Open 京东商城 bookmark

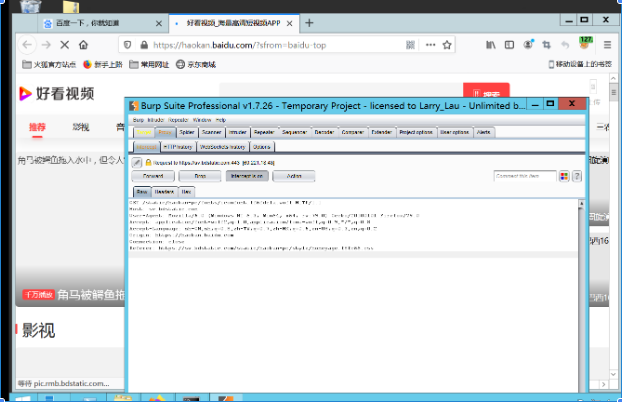point(196,64)
